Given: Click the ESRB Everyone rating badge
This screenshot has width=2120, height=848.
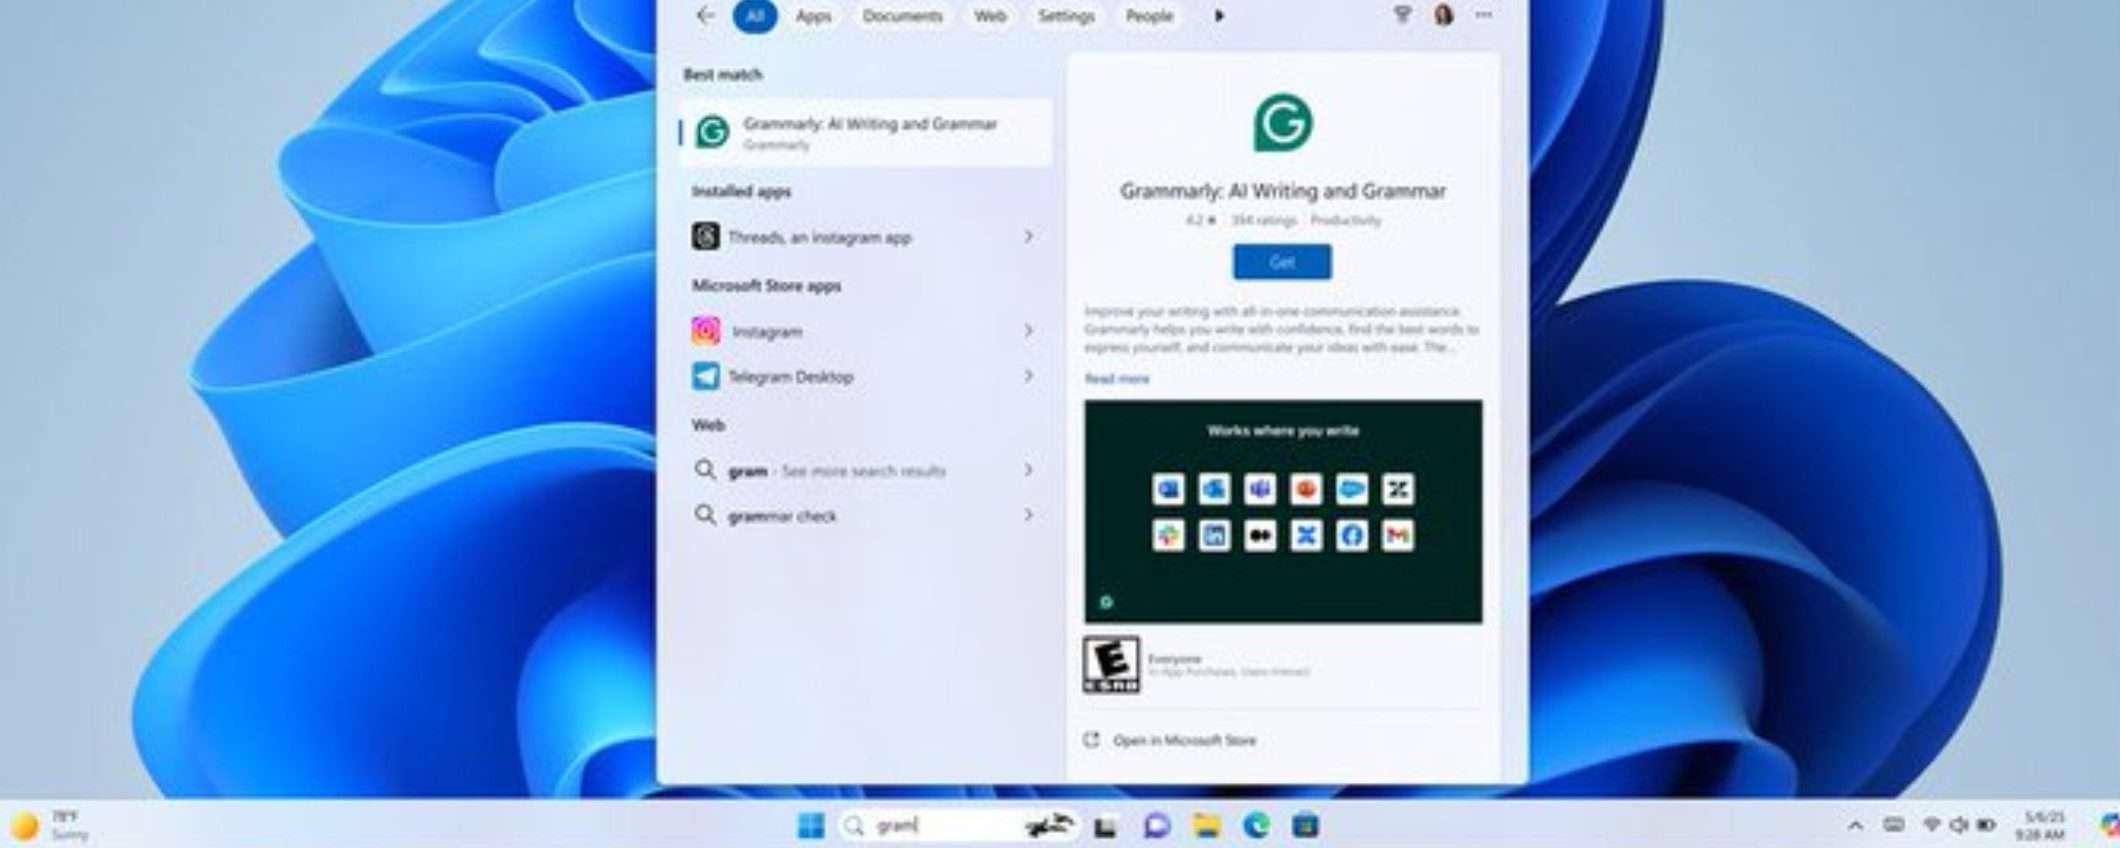Looking at the screenshot, I should tap(1111, 664).
